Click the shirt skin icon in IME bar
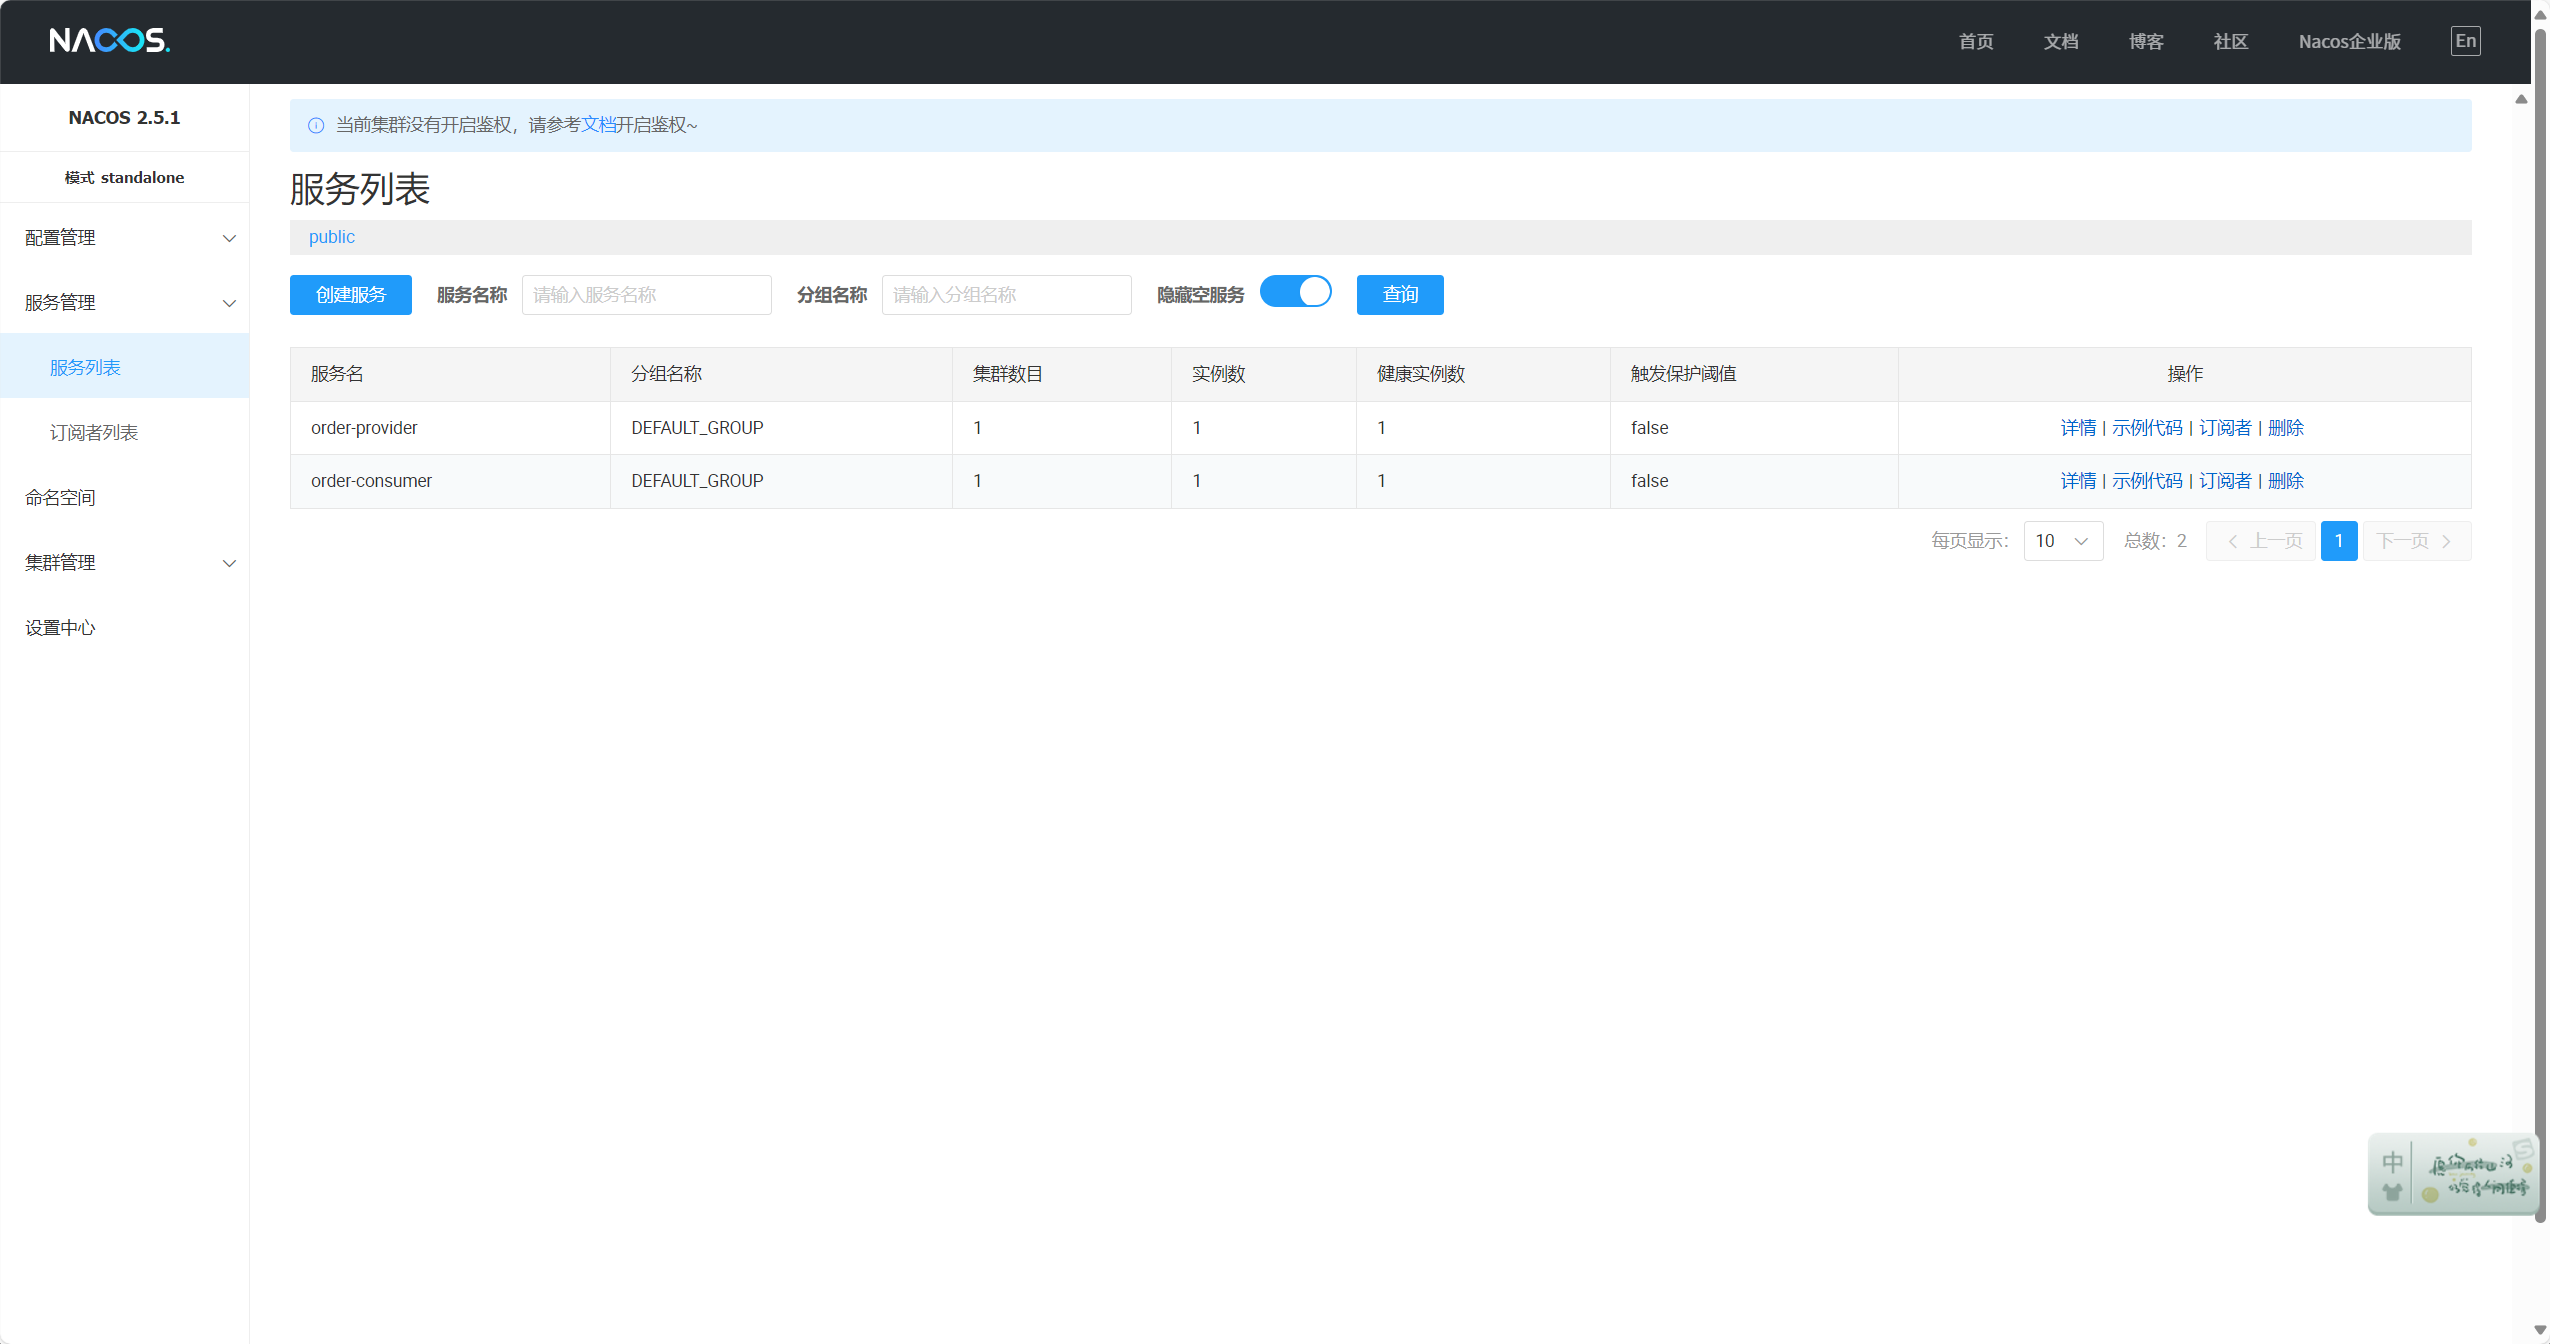Screen dimensions: 2550x1344 (2392, 1192)
